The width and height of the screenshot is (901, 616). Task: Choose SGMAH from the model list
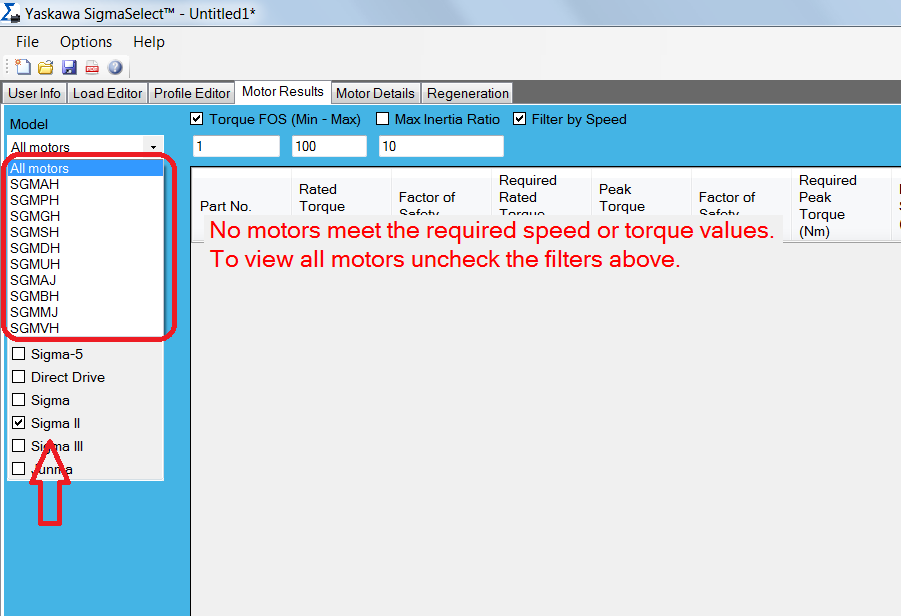pyautogui.click(x=86, y=184)
